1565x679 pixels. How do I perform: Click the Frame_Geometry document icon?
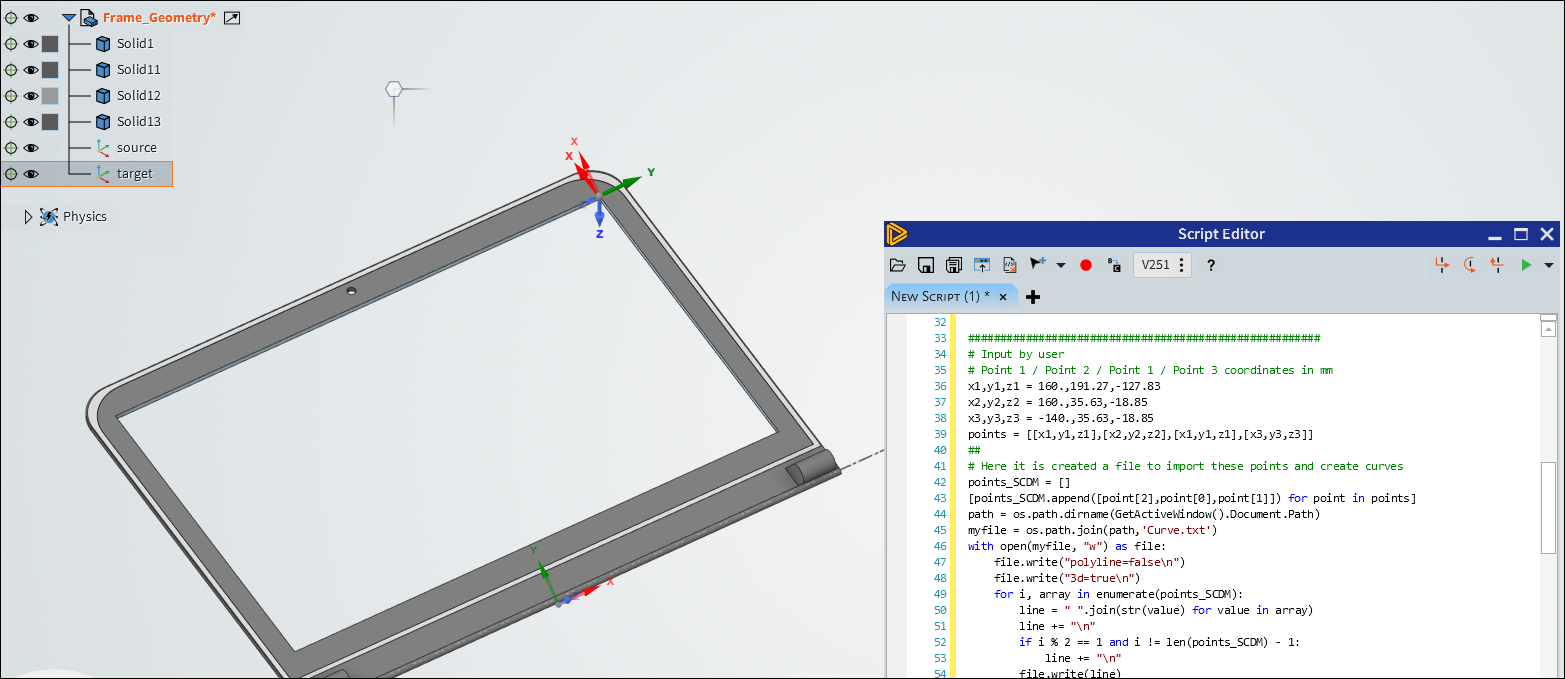(89, 18)
